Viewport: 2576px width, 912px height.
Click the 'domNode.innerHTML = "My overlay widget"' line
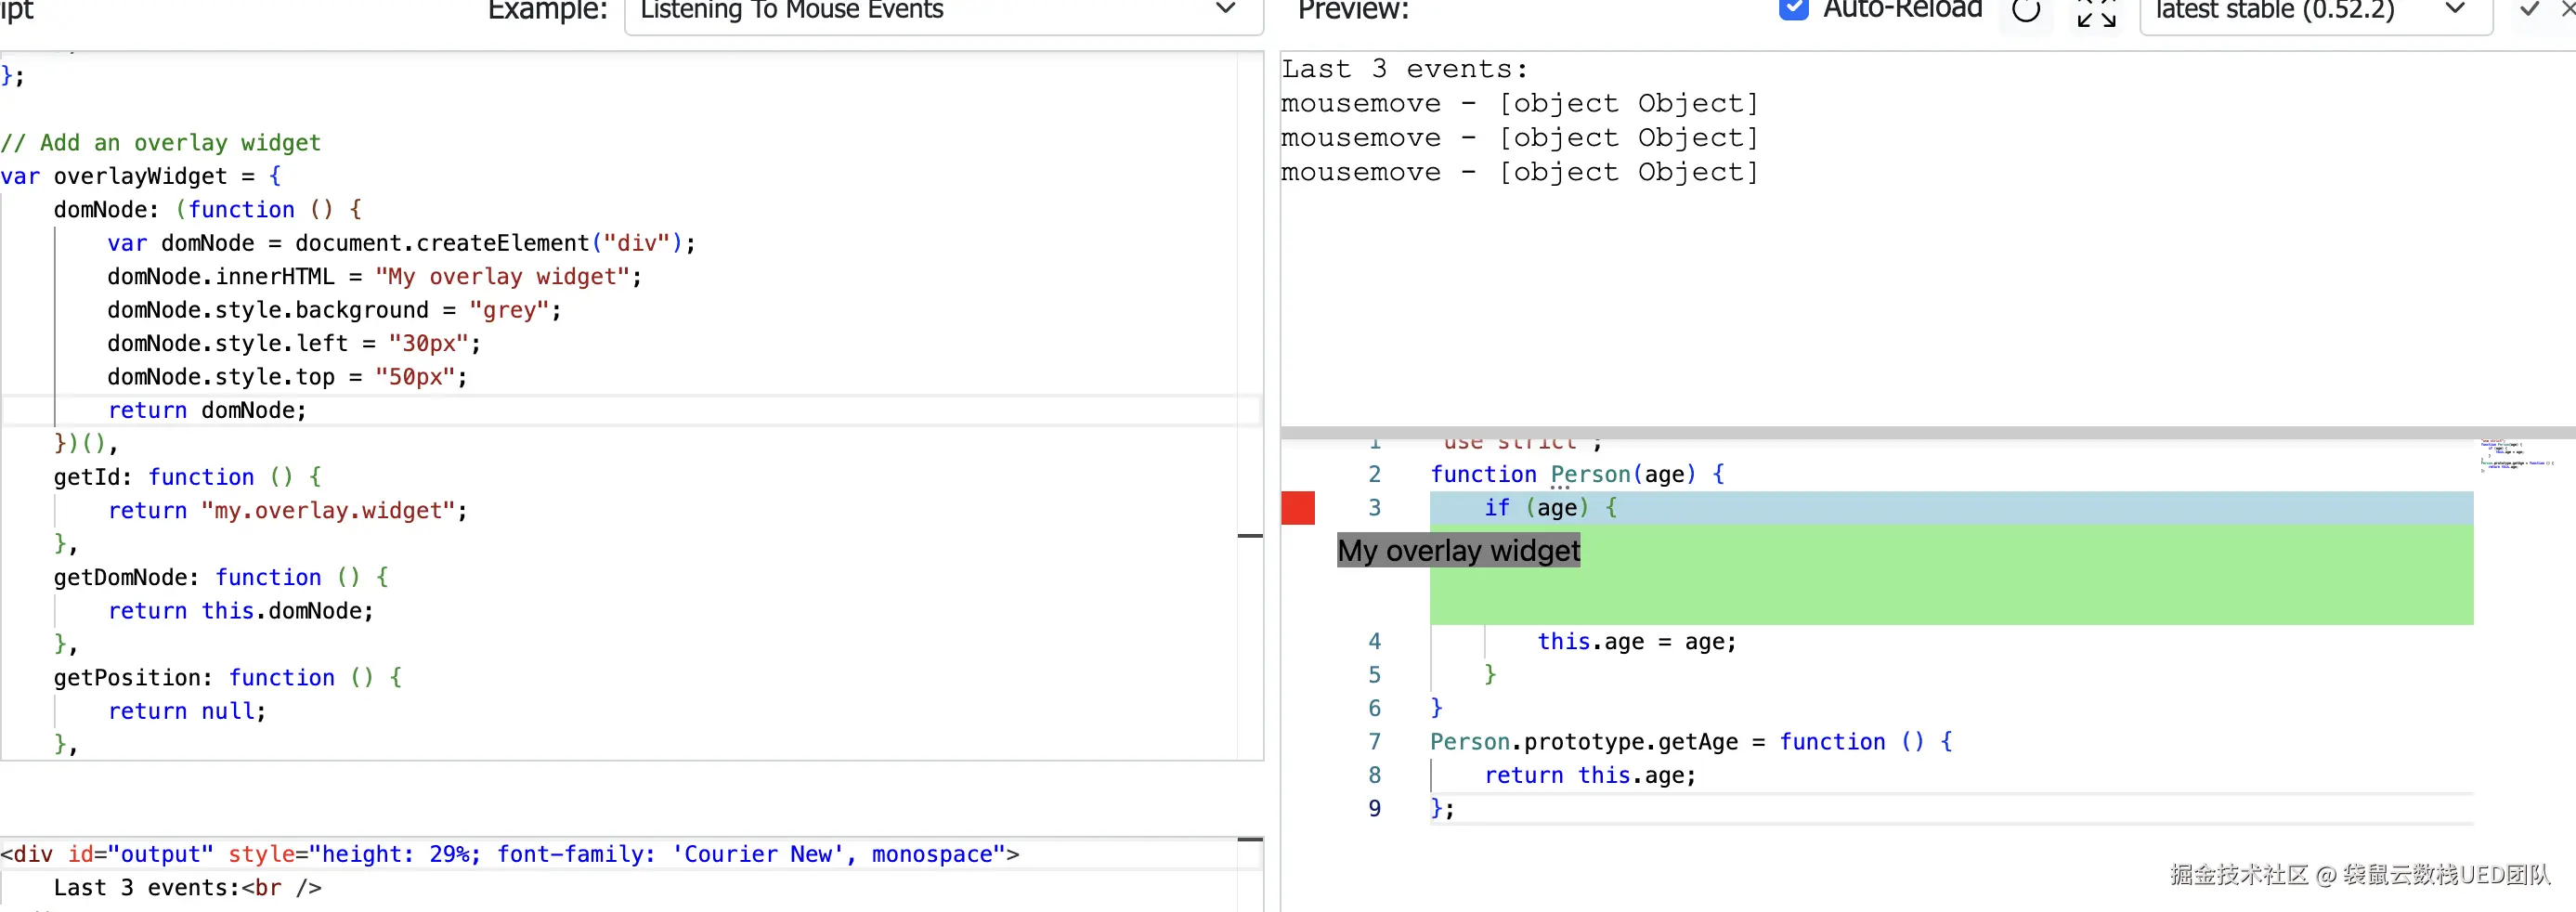(374, 277)
